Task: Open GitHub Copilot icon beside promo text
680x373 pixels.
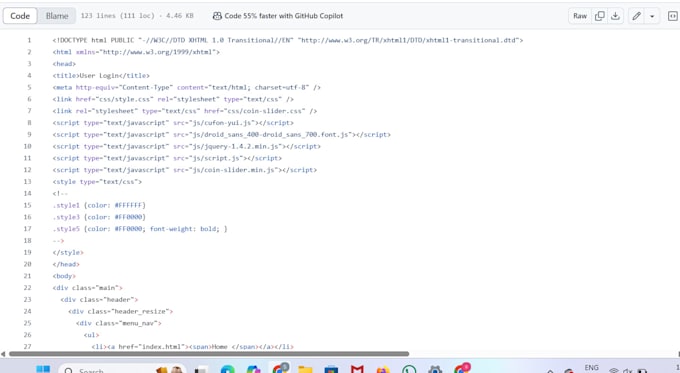Action: click(x=217, y=16)
